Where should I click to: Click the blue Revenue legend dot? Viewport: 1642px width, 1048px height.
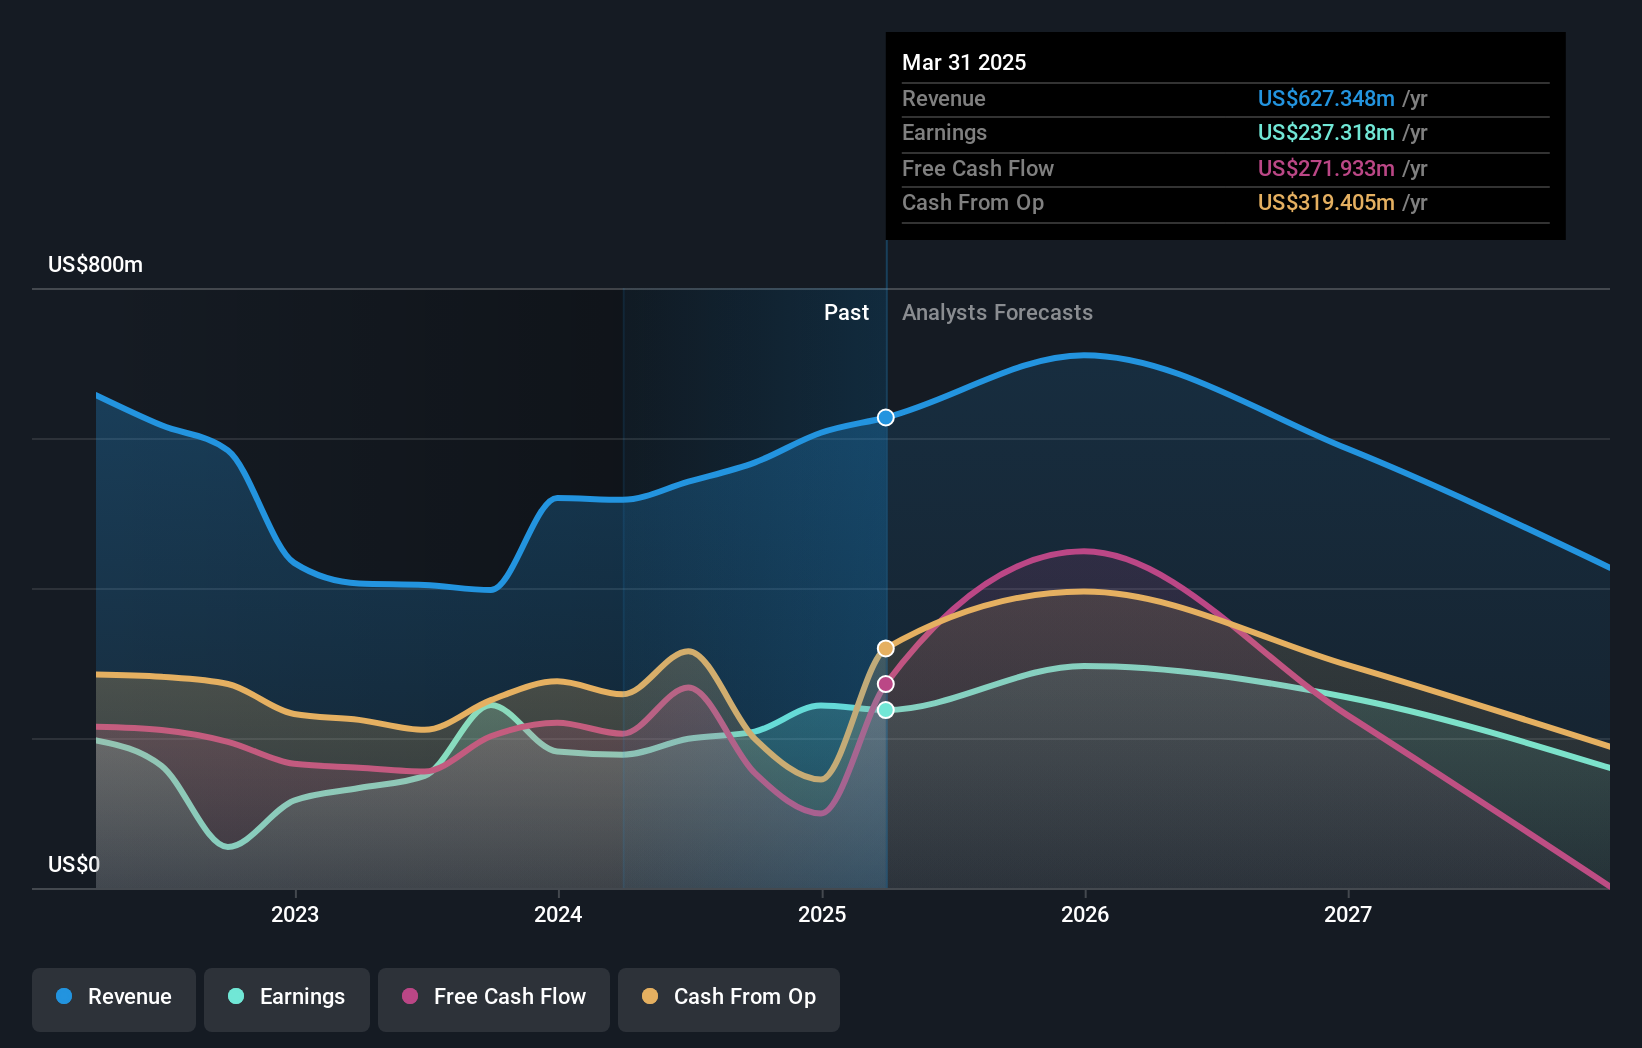point(64,996)
